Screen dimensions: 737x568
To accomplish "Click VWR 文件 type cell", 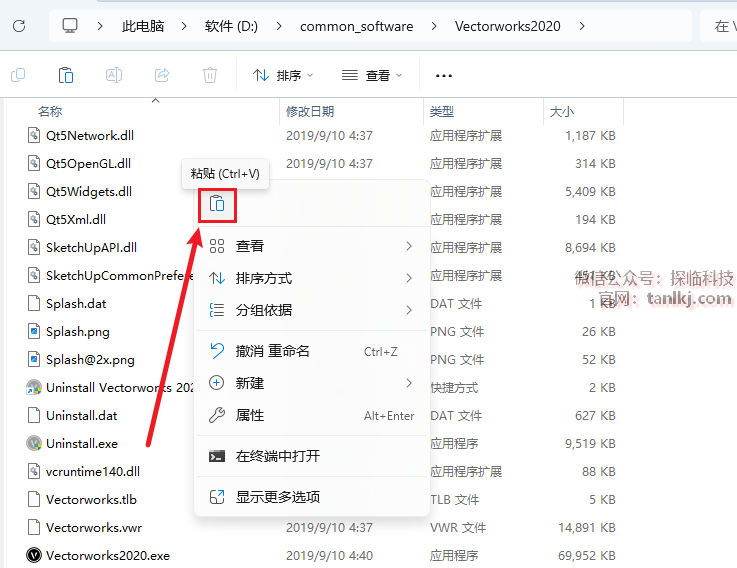I will 458,528.
